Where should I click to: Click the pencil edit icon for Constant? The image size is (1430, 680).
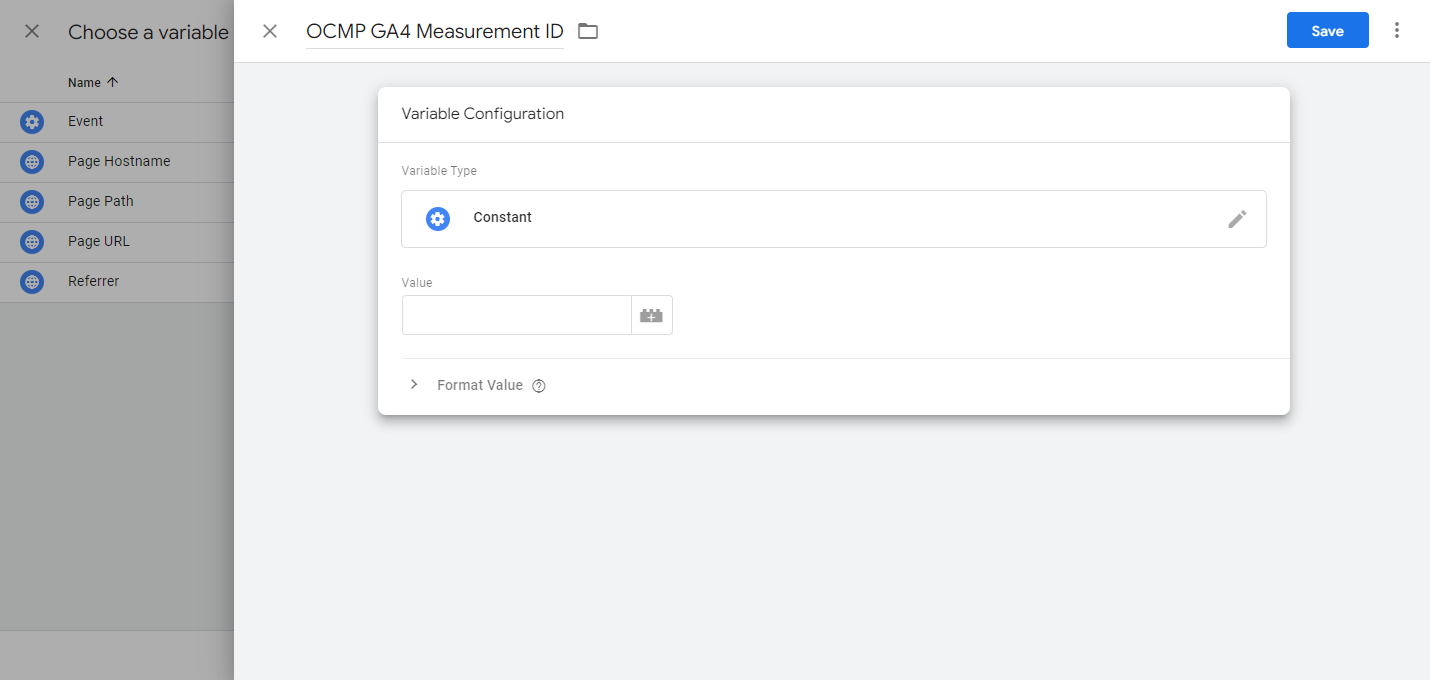(x=1237, y=219)
